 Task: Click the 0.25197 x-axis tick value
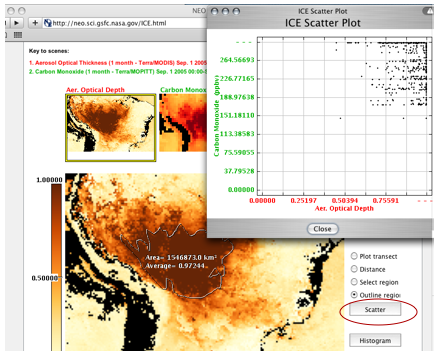304,200
